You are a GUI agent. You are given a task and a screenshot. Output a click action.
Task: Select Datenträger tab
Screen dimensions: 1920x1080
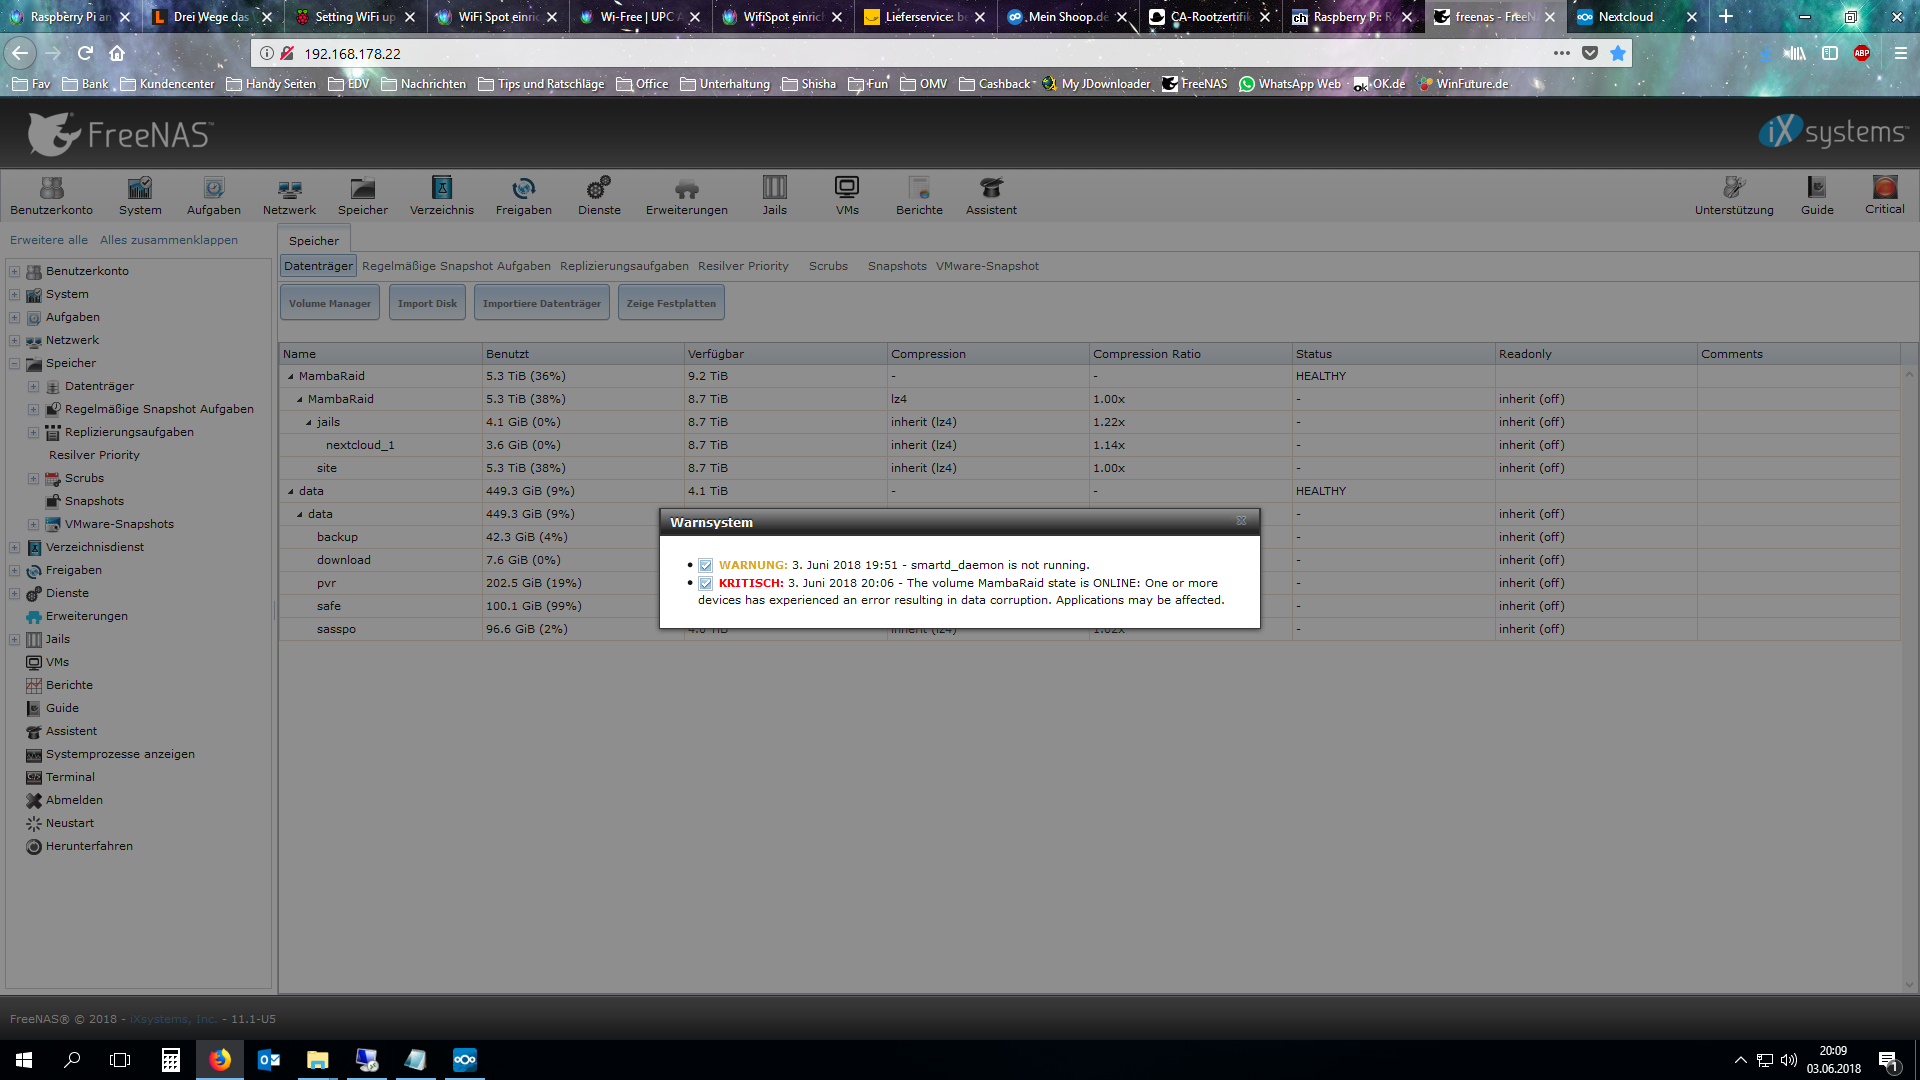tap(318, 266)
